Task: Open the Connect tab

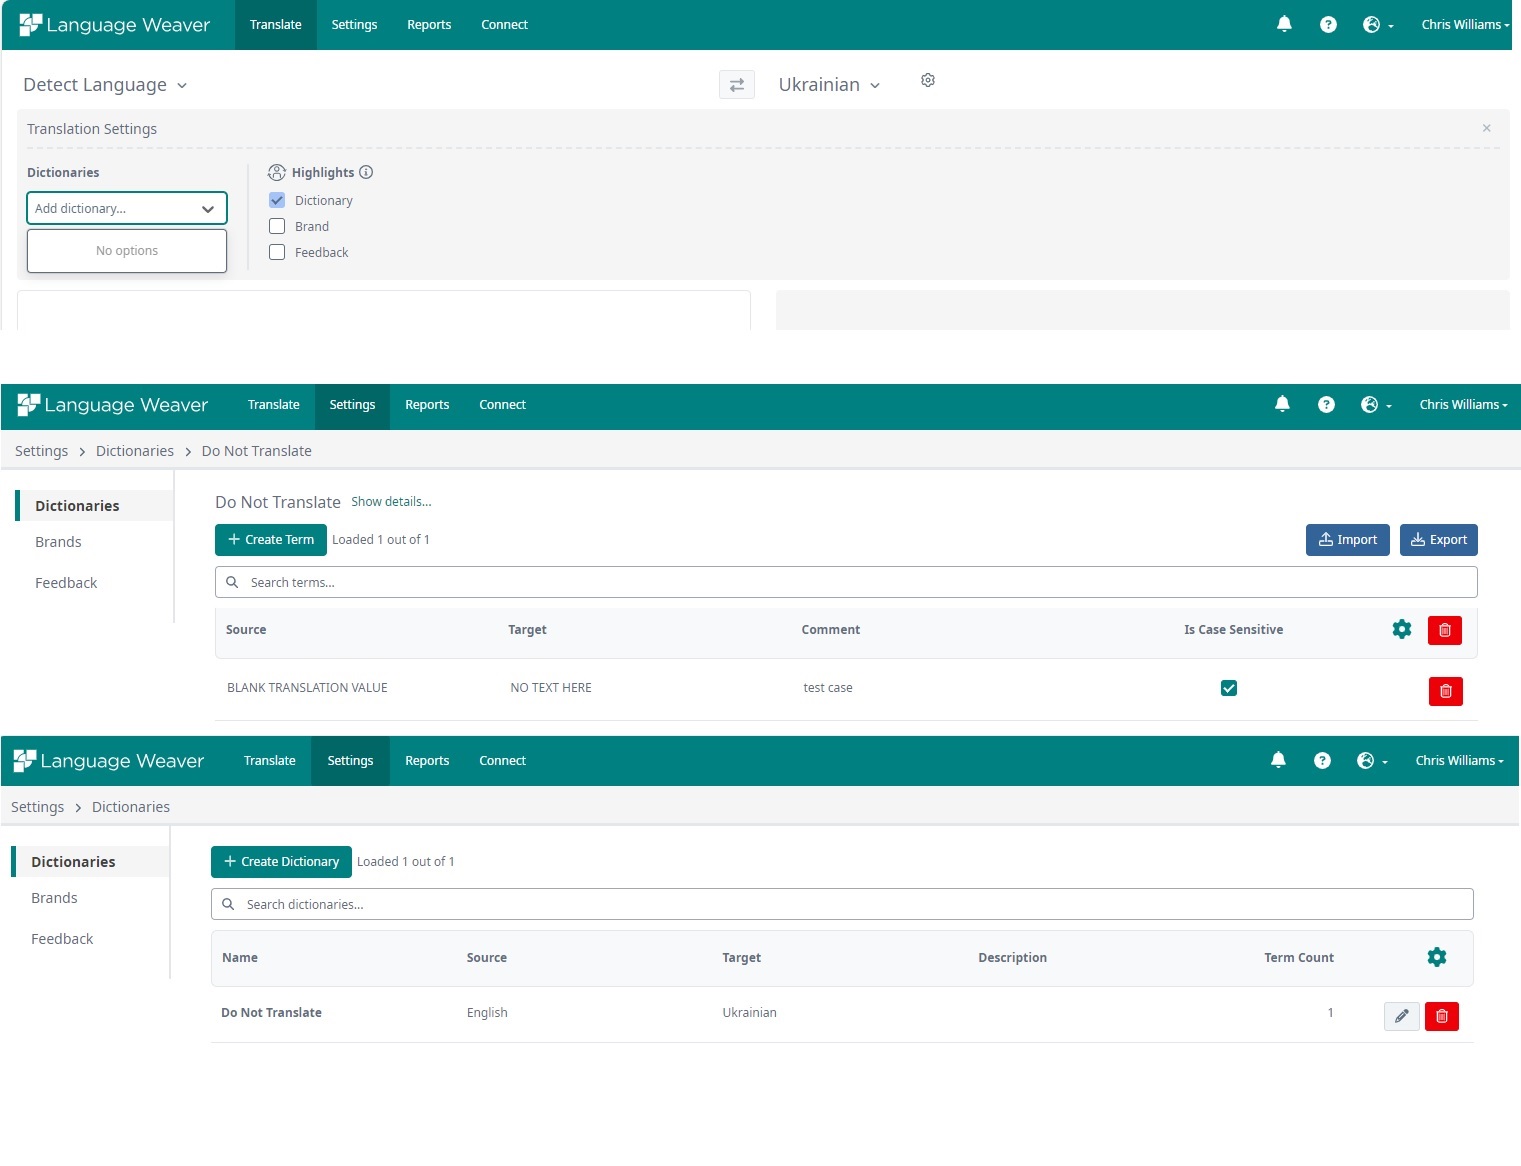Action: (x=504, y=24)
